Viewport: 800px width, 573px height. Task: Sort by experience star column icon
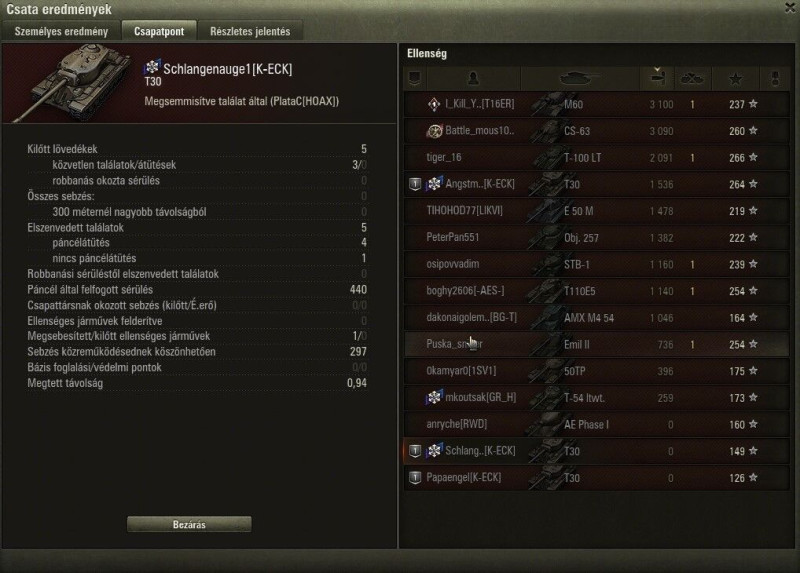[x=735, y=79]
